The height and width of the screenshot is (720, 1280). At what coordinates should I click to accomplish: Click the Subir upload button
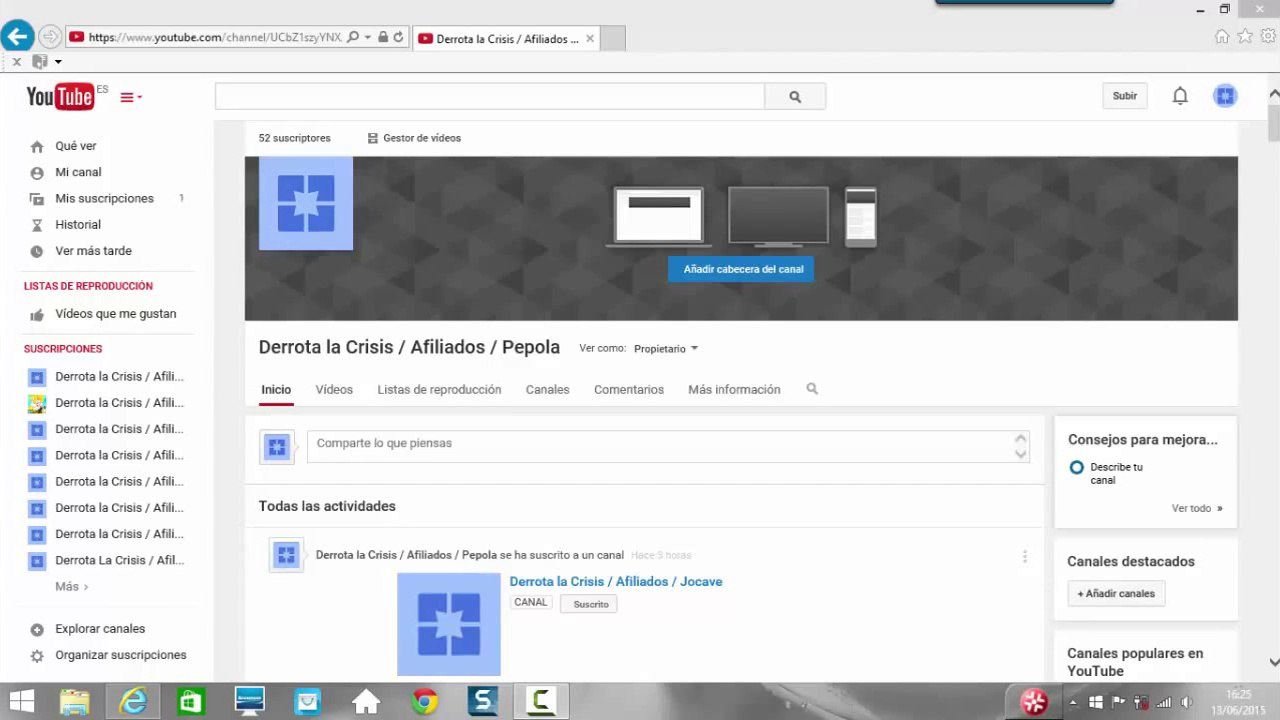[1125, 96]
